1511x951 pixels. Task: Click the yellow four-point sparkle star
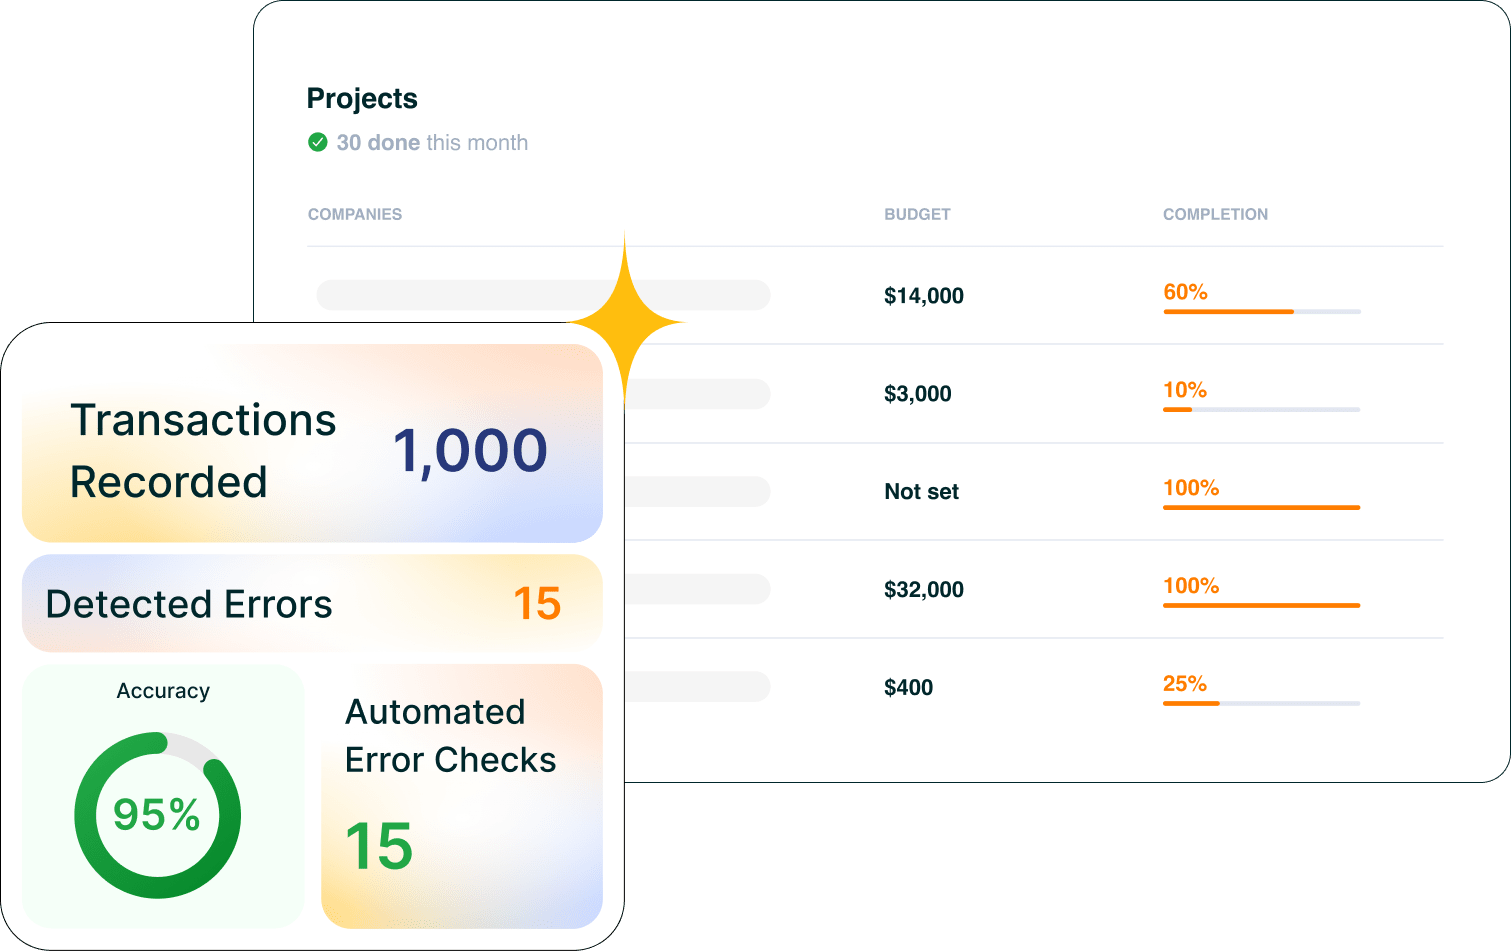point(625,322)
